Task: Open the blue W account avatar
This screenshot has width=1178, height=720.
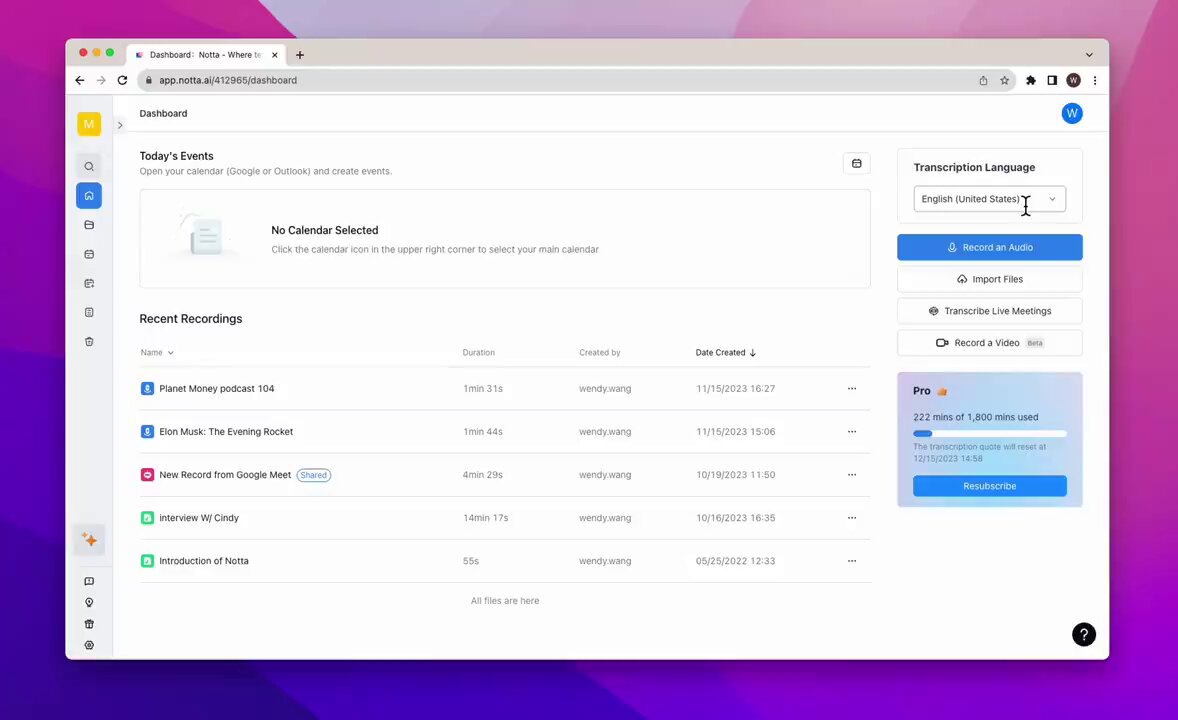Action: [1071, 113]
